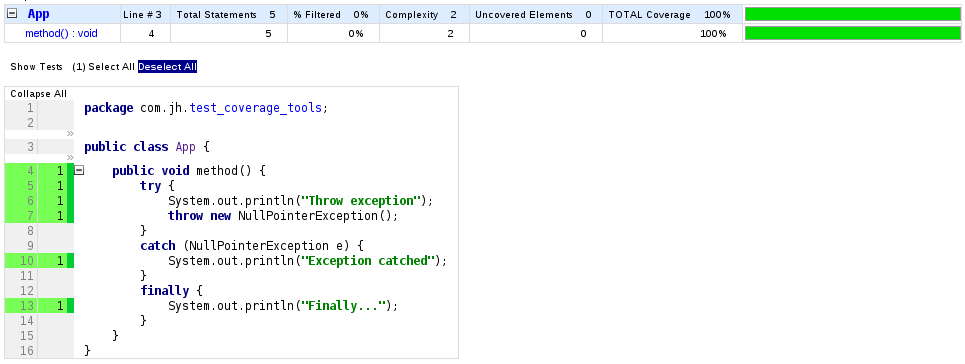
Task: Click method() row 100% coverage value
Action: (x=713, y=34)
